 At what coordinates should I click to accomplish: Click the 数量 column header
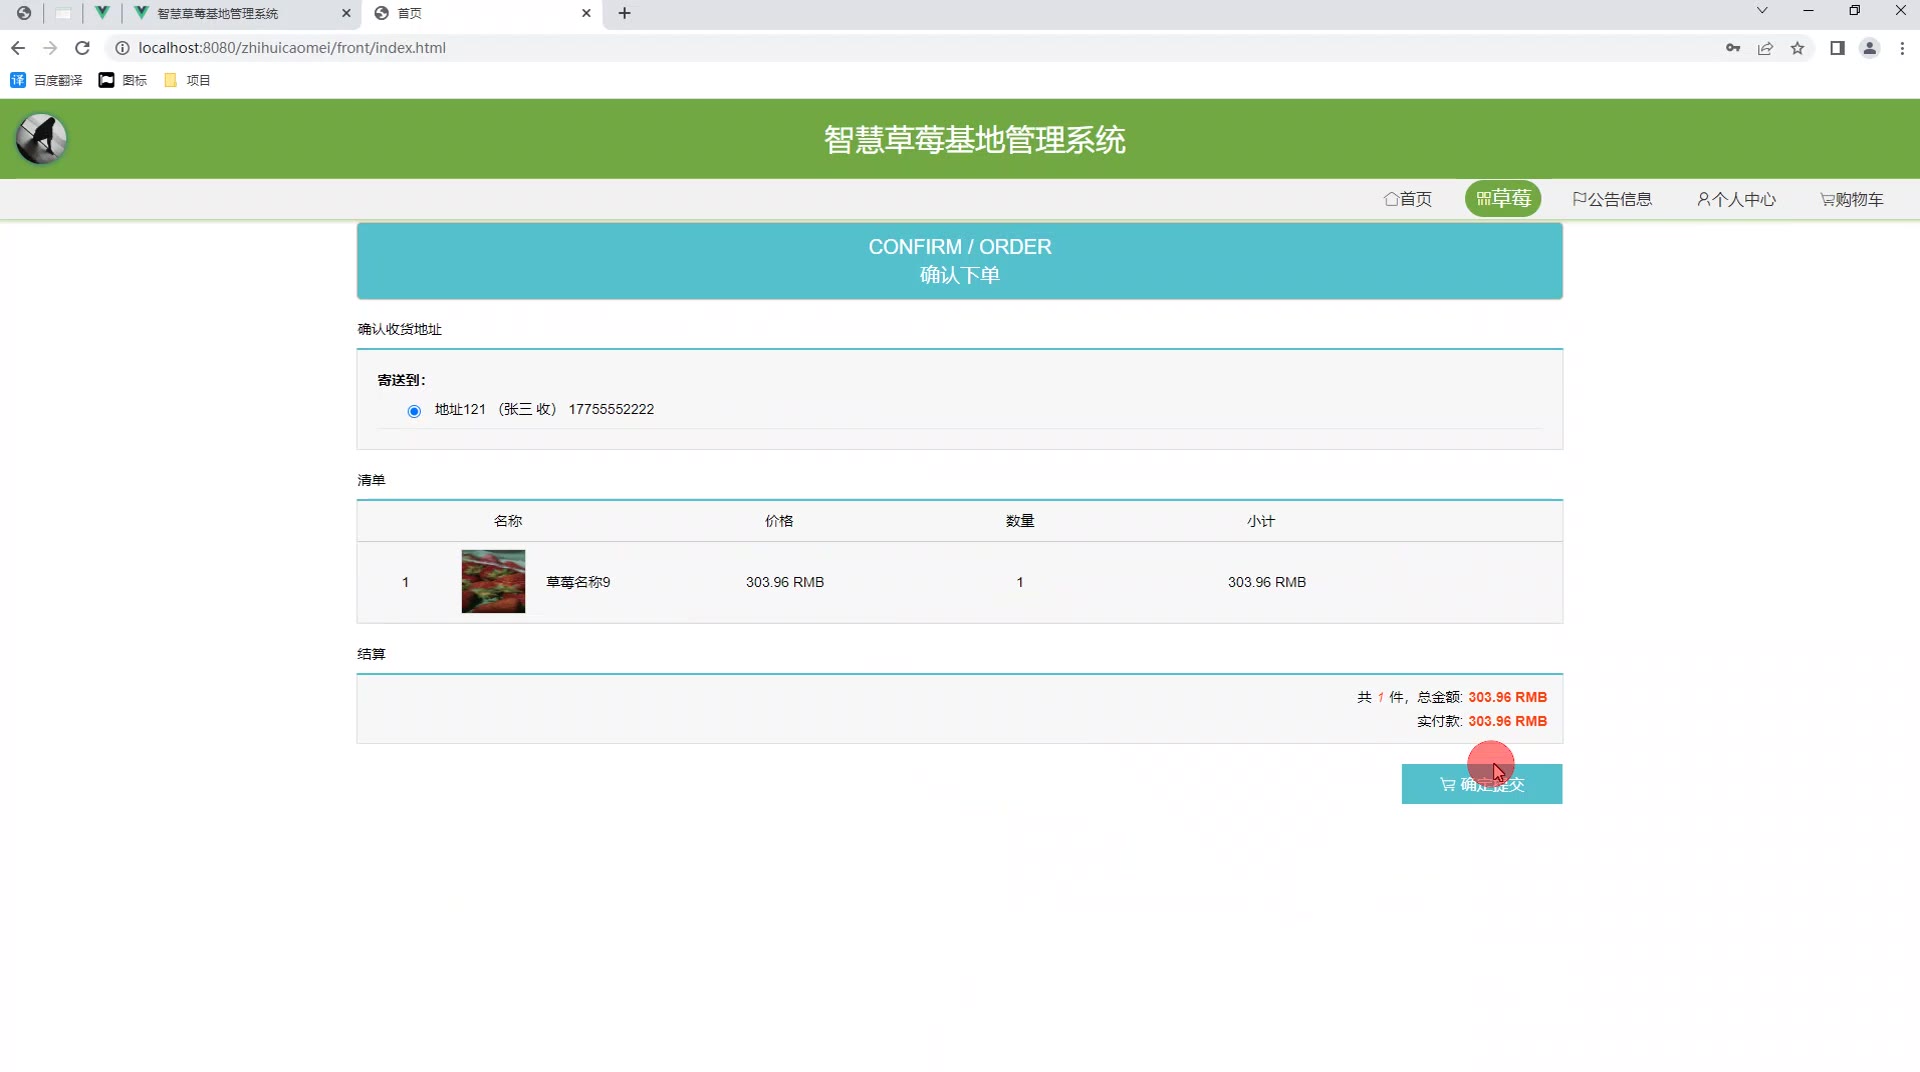coord(1020,521)
